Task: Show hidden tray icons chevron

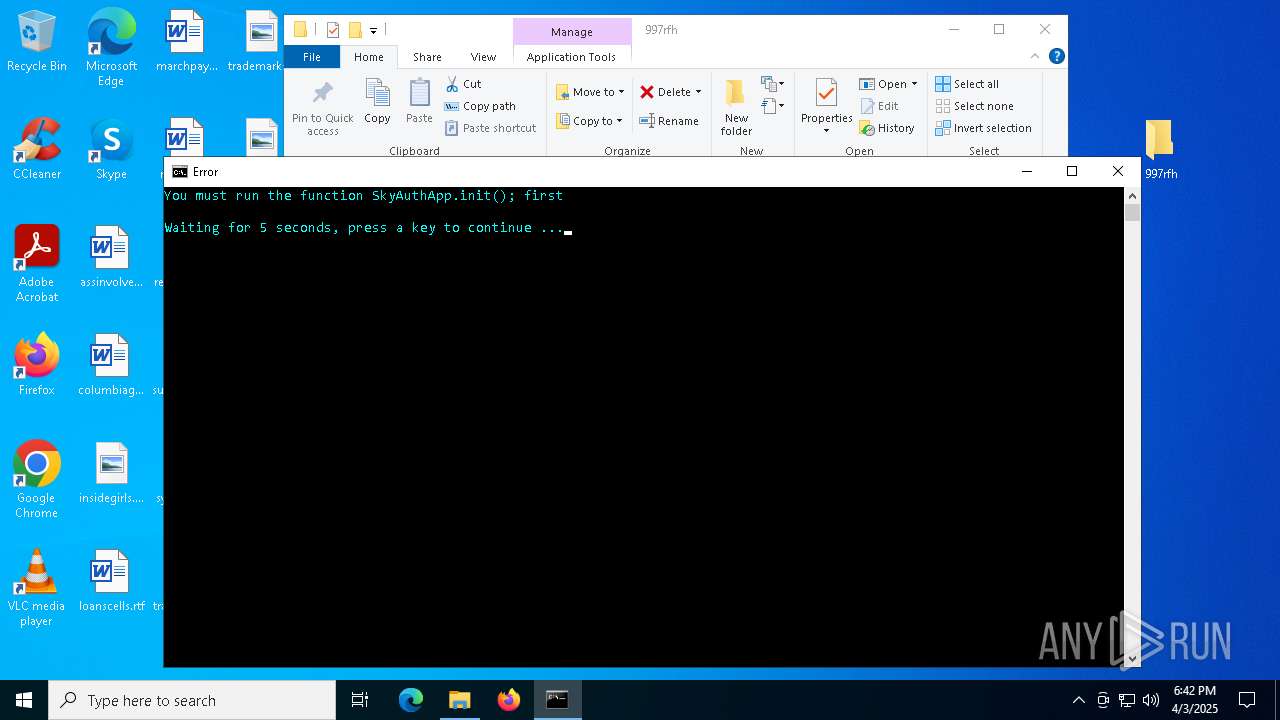Action: [1078, 700]
